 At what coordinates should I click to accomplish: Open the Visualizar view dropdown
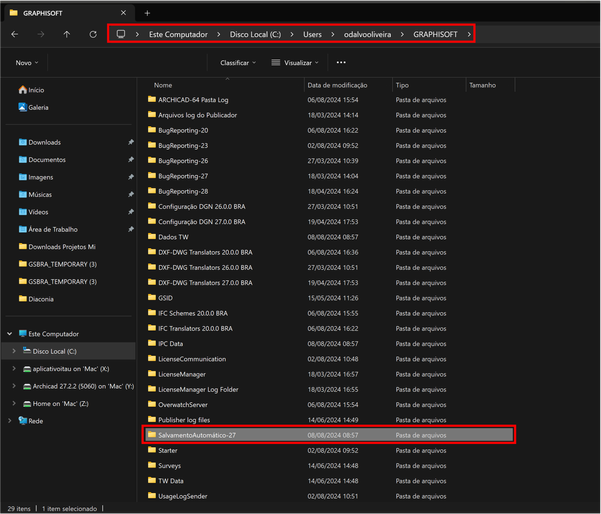(296, 62)
